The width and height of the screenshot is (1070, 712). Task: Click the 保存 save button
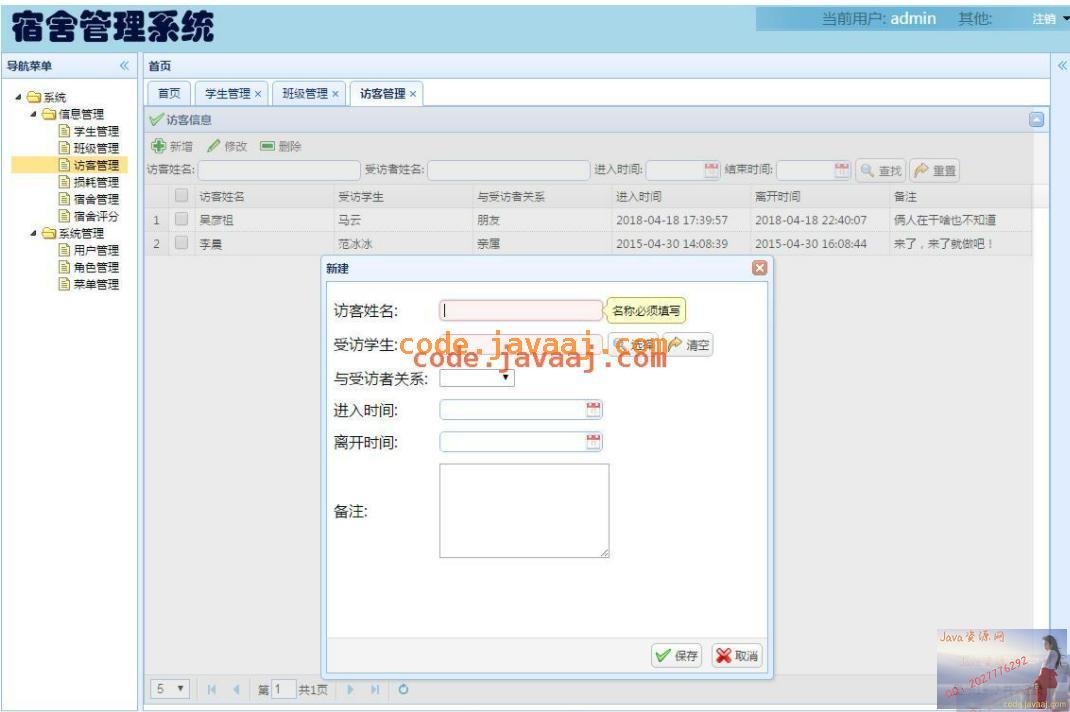click(x=676, y=655)
